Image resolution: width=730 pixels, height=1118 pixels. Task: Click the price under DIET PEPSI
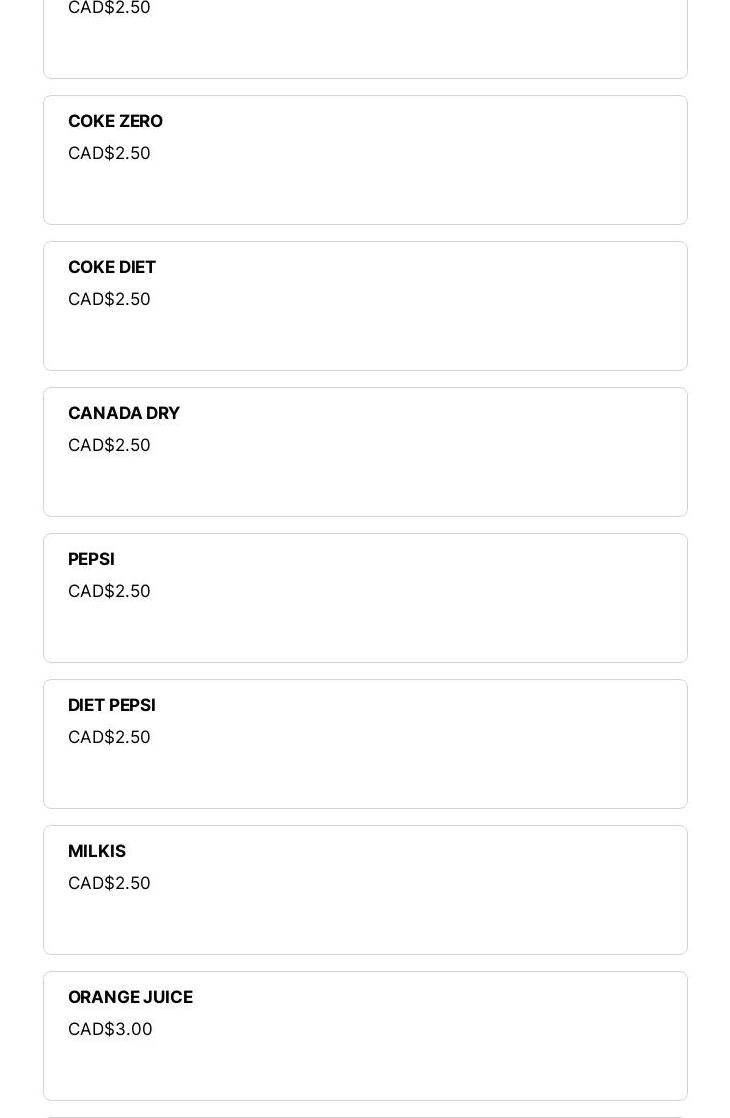(x=109, y=737)
